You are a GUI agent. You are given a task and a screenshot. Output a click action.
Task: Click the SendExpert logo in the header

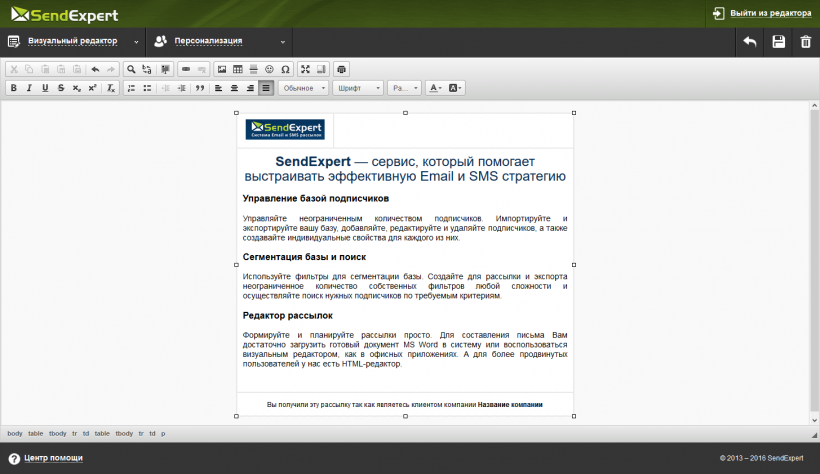point(65,15)
